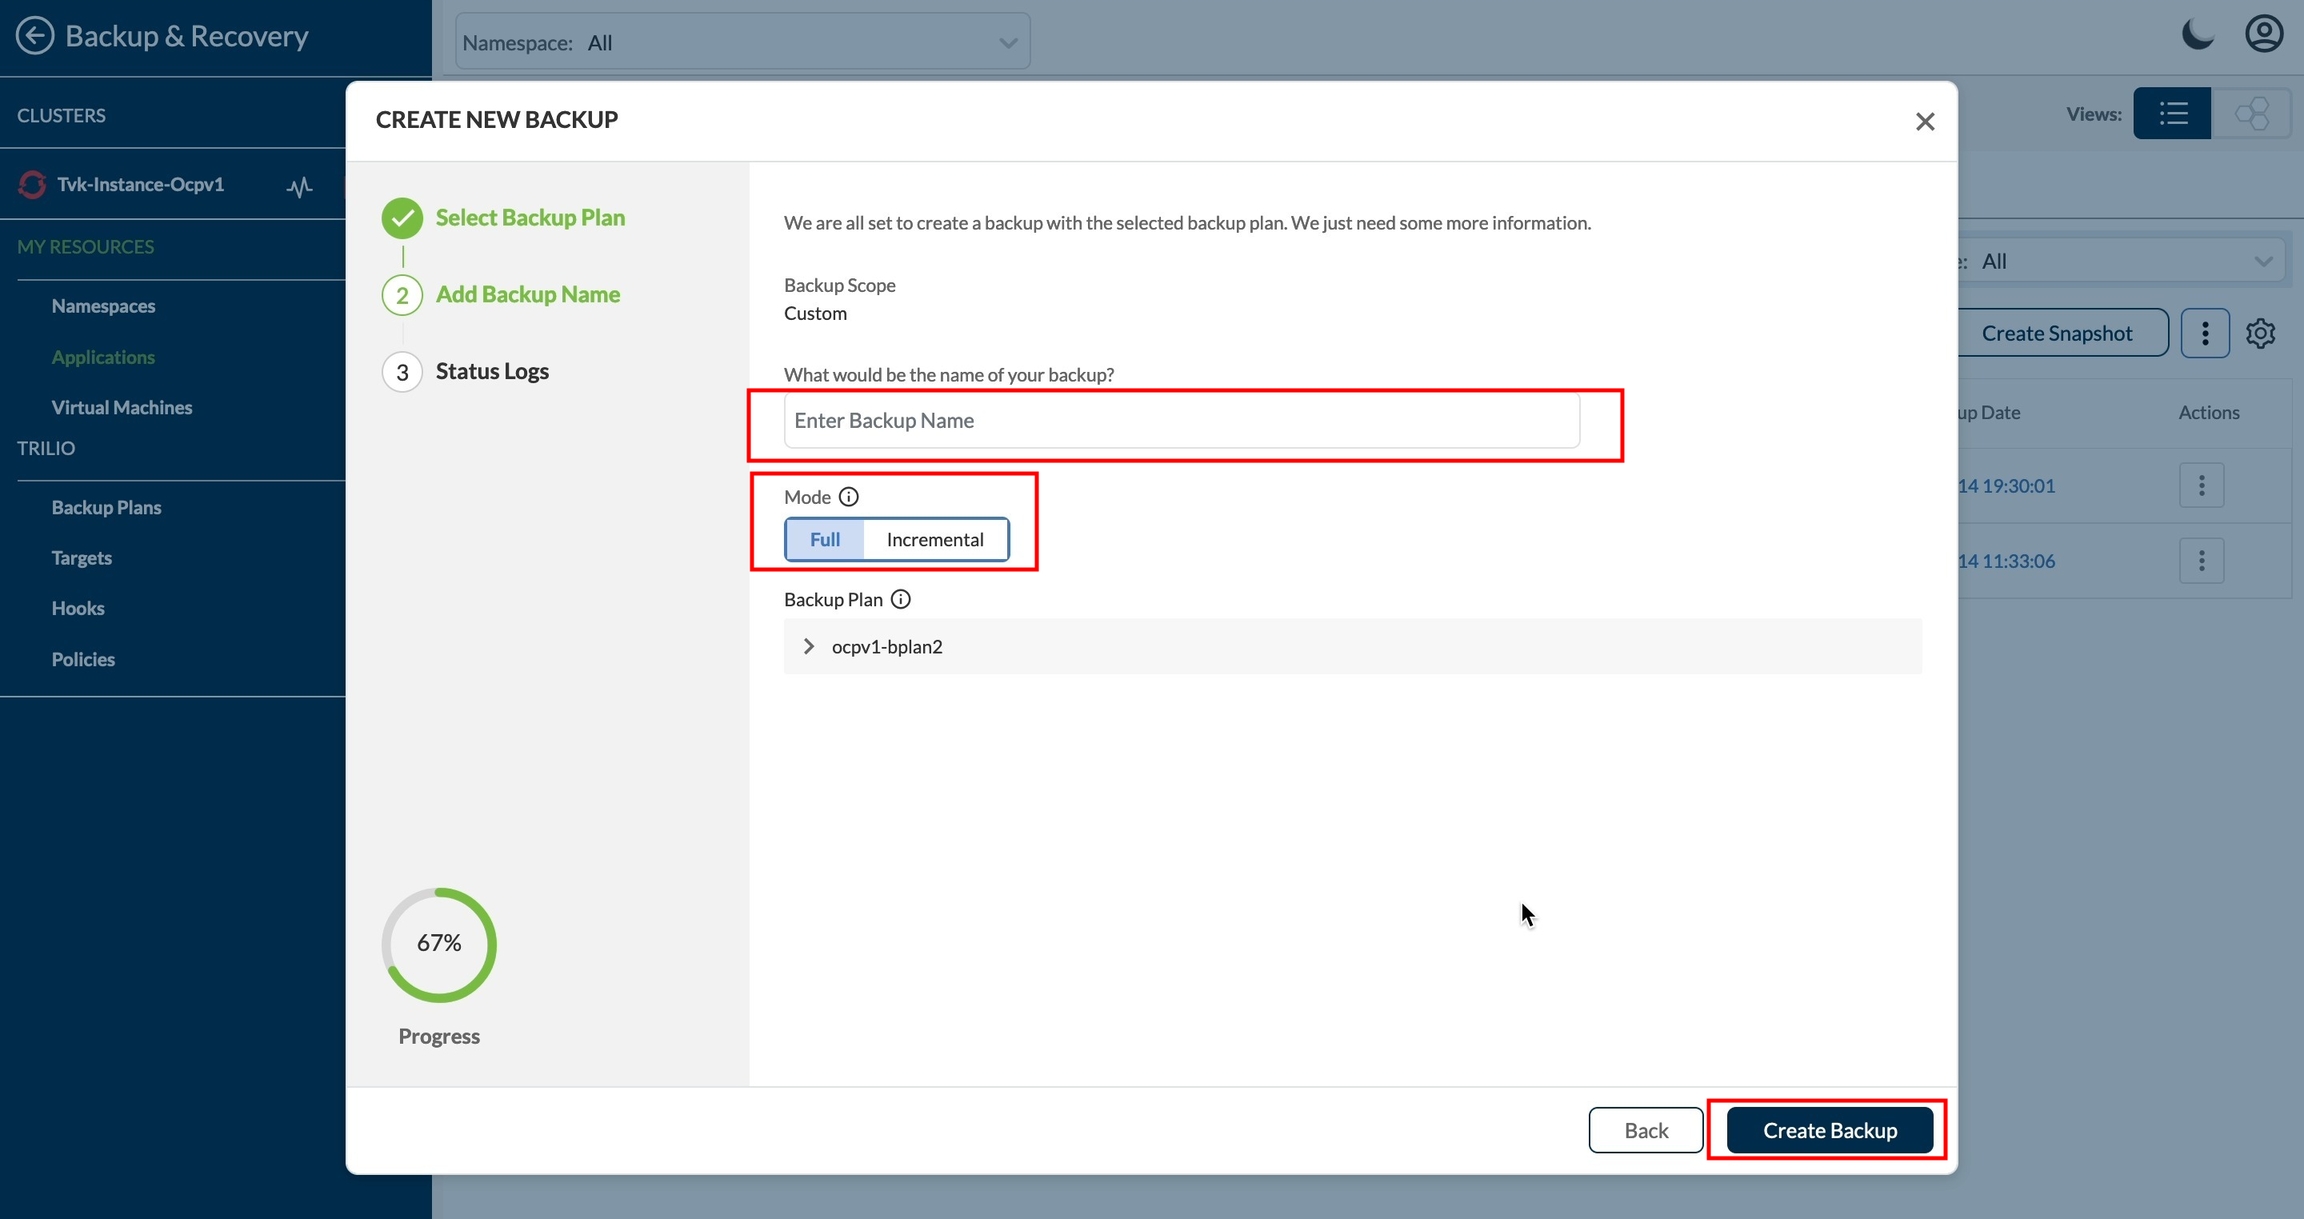Click the cluster activity pulse icon
Viewport: 2304px width, 1219px height.
[299, 187]
